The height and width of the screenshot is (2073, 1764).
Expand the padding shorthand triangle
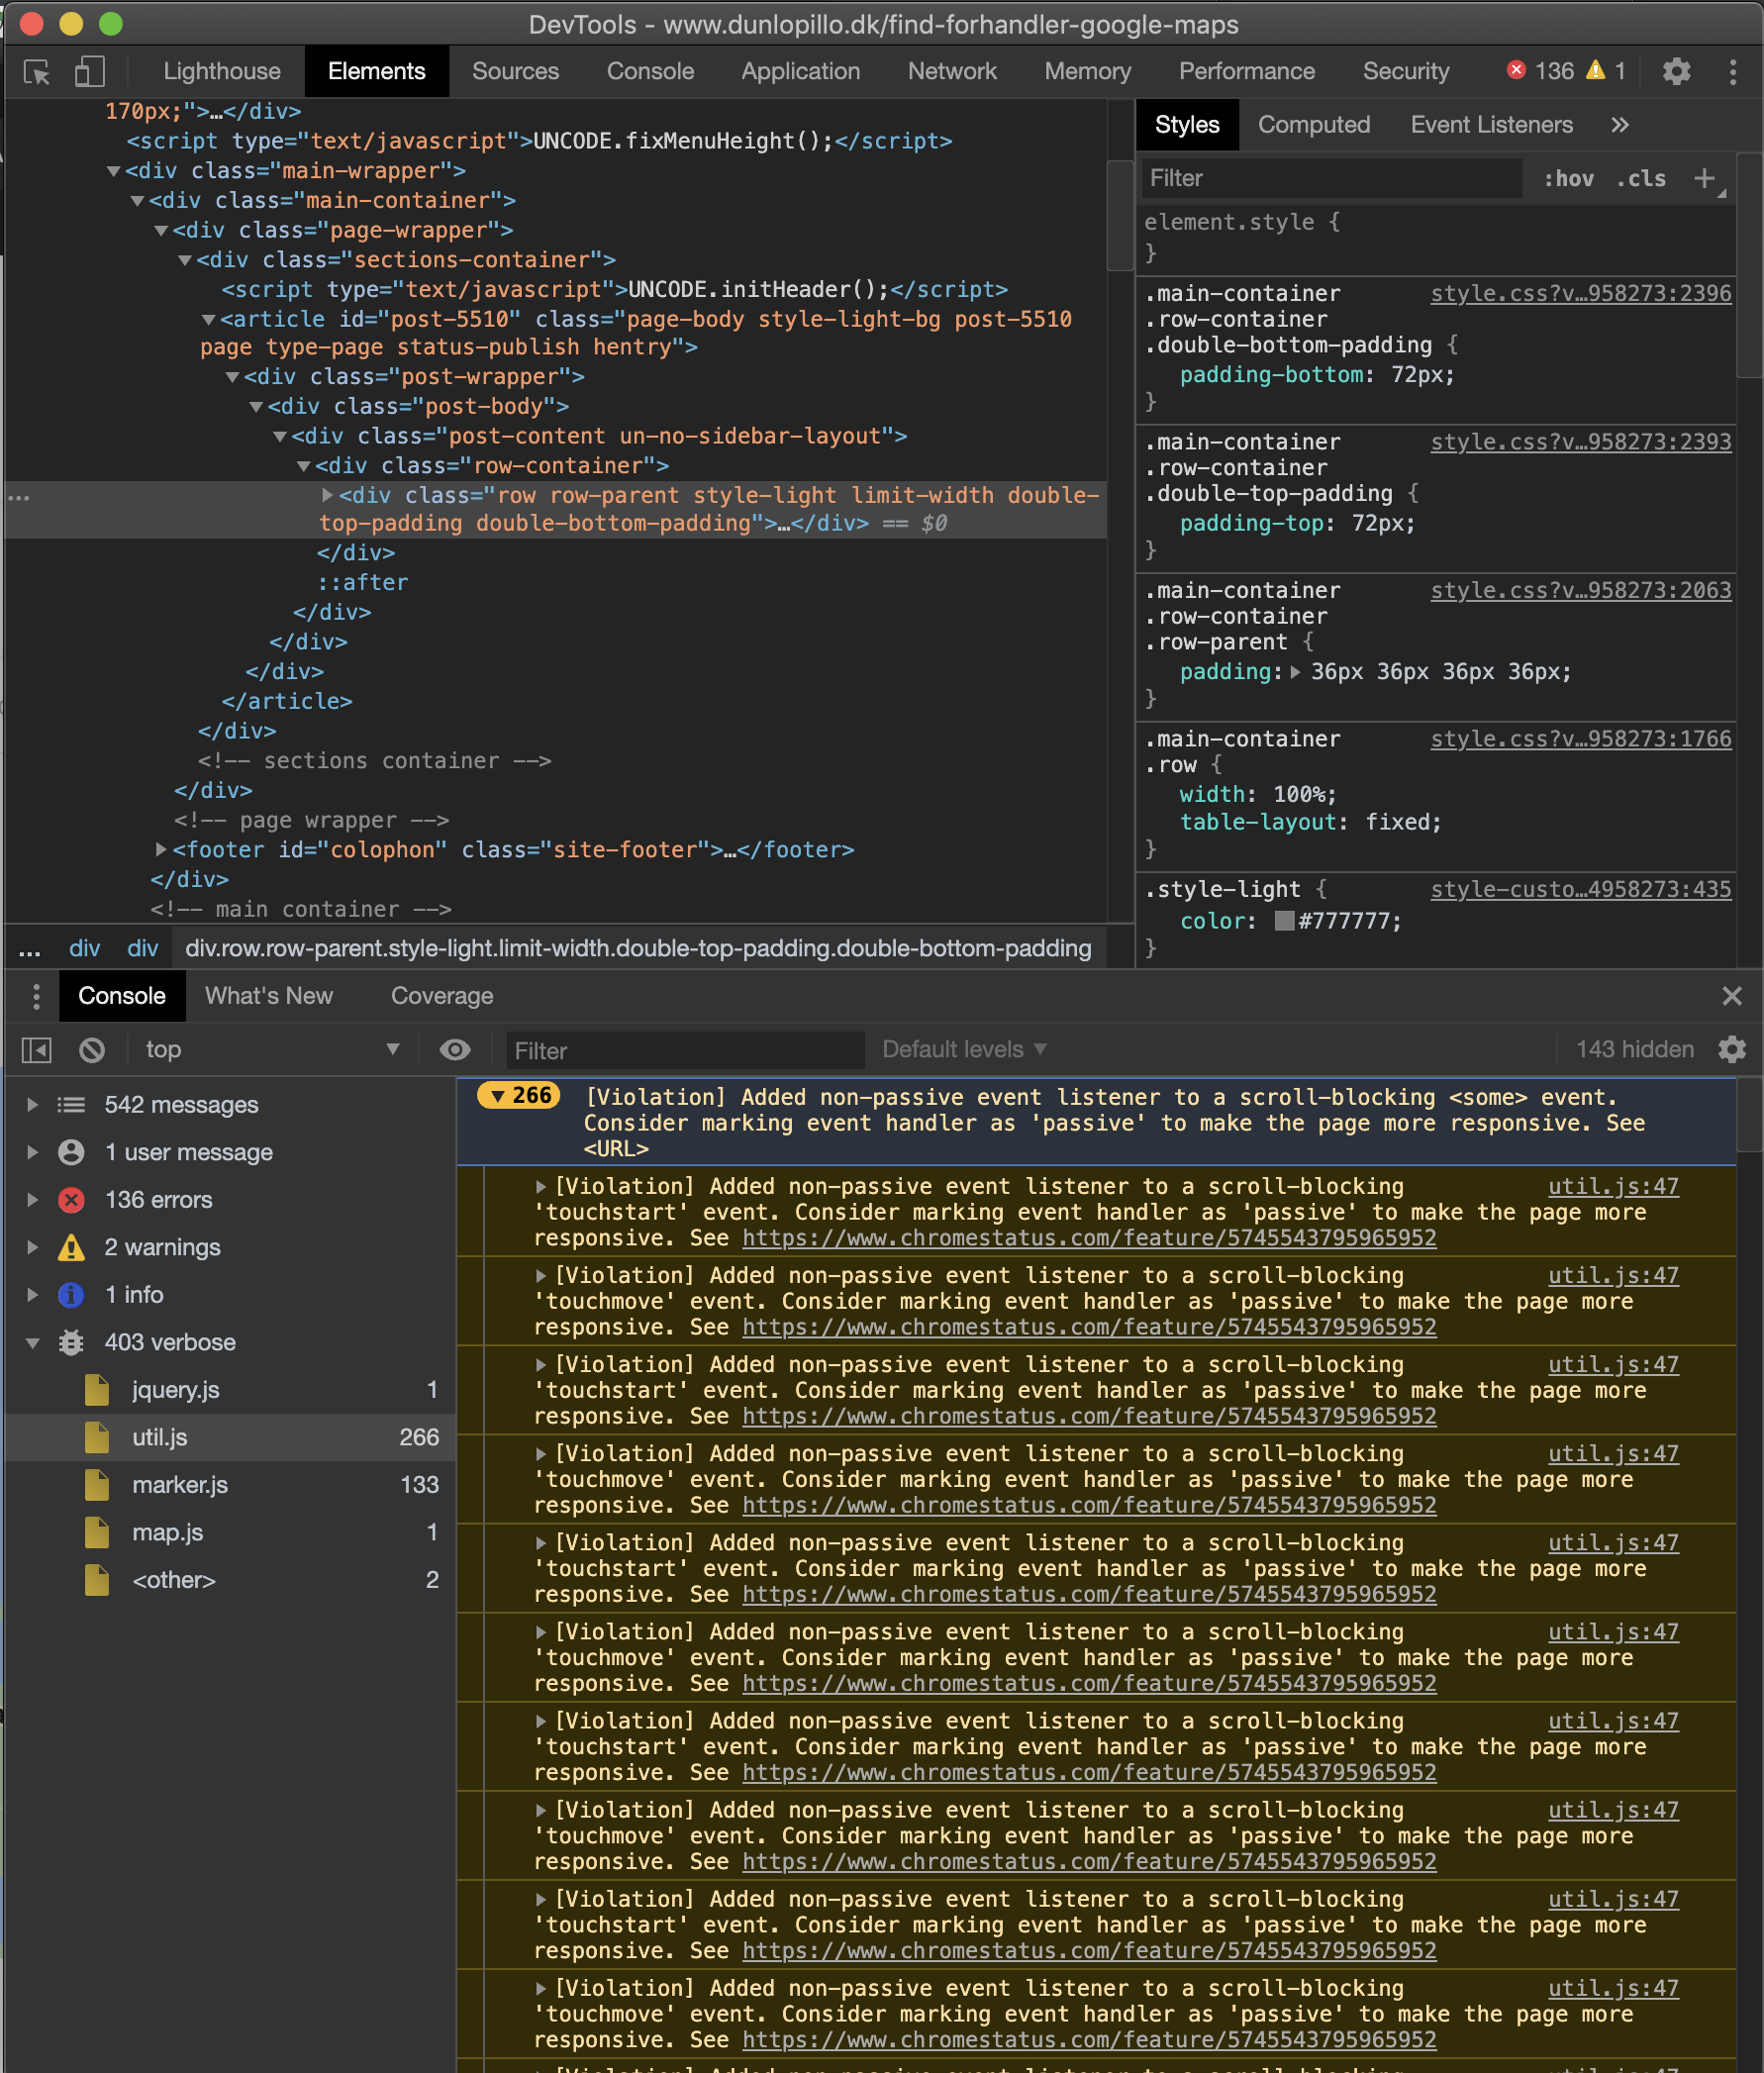[x=1296, y=672]
